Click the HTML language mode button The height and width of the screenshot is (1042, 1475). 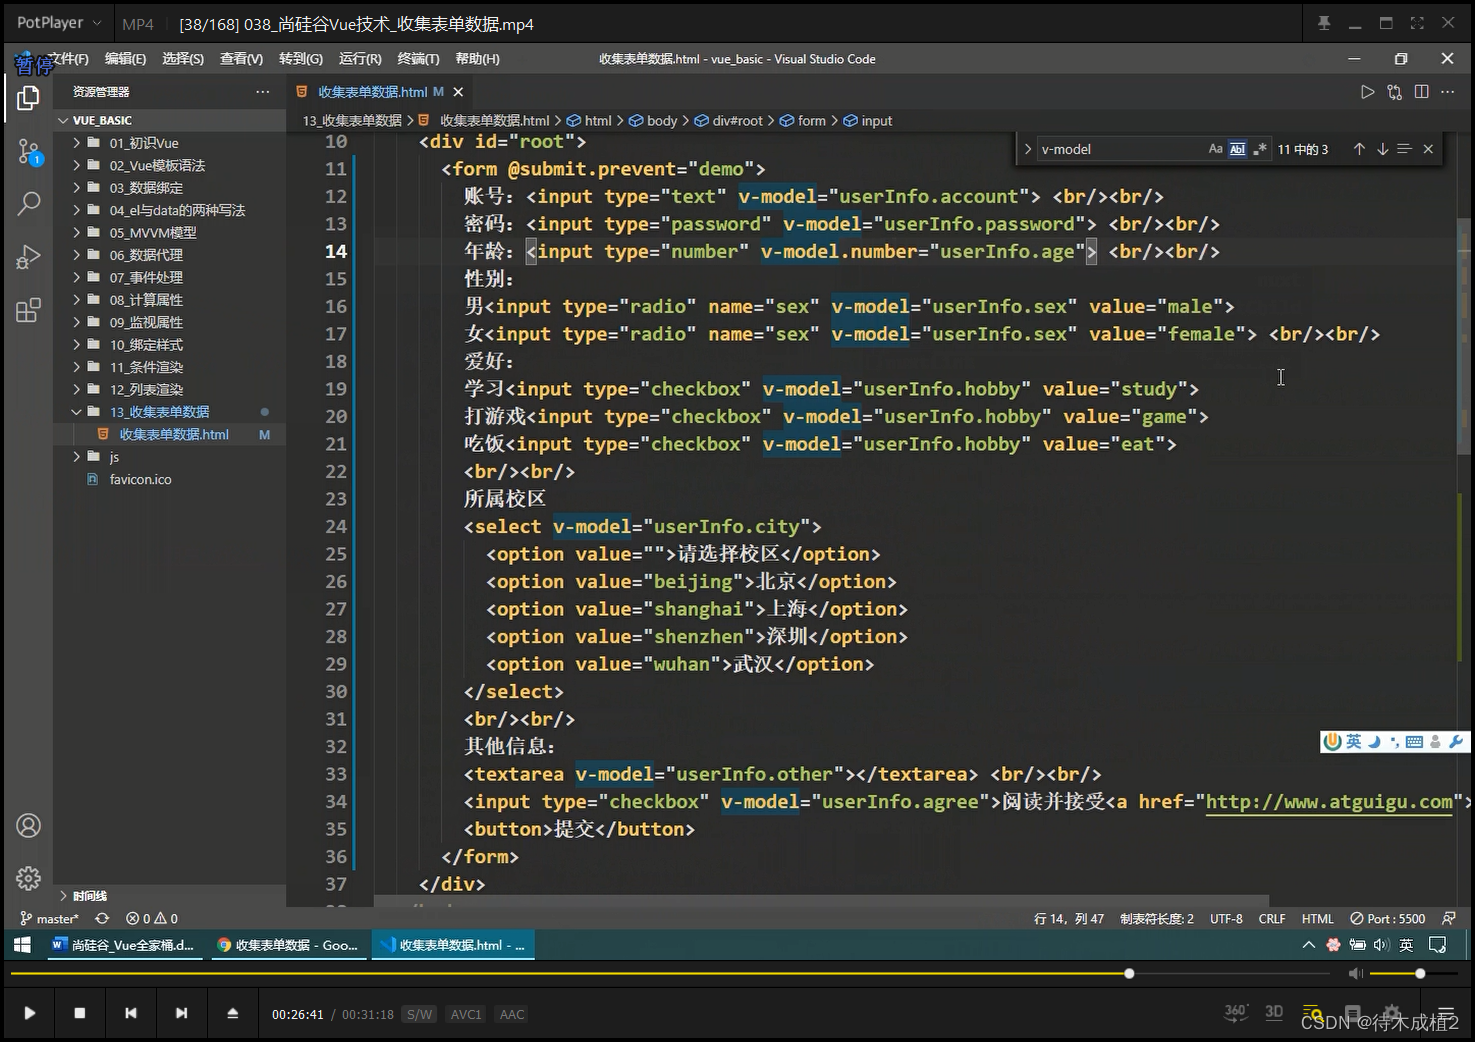(1317, 918)
